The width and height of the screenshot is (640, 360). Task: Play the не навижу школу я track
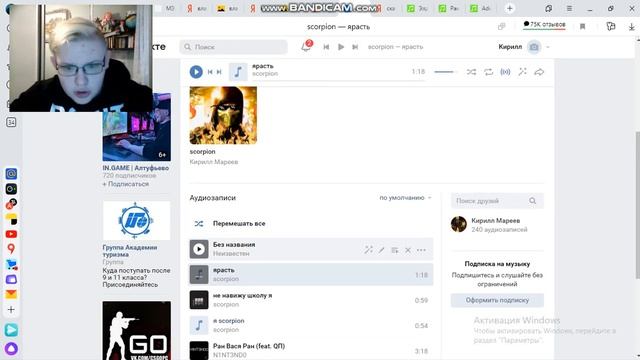point(199,300)
